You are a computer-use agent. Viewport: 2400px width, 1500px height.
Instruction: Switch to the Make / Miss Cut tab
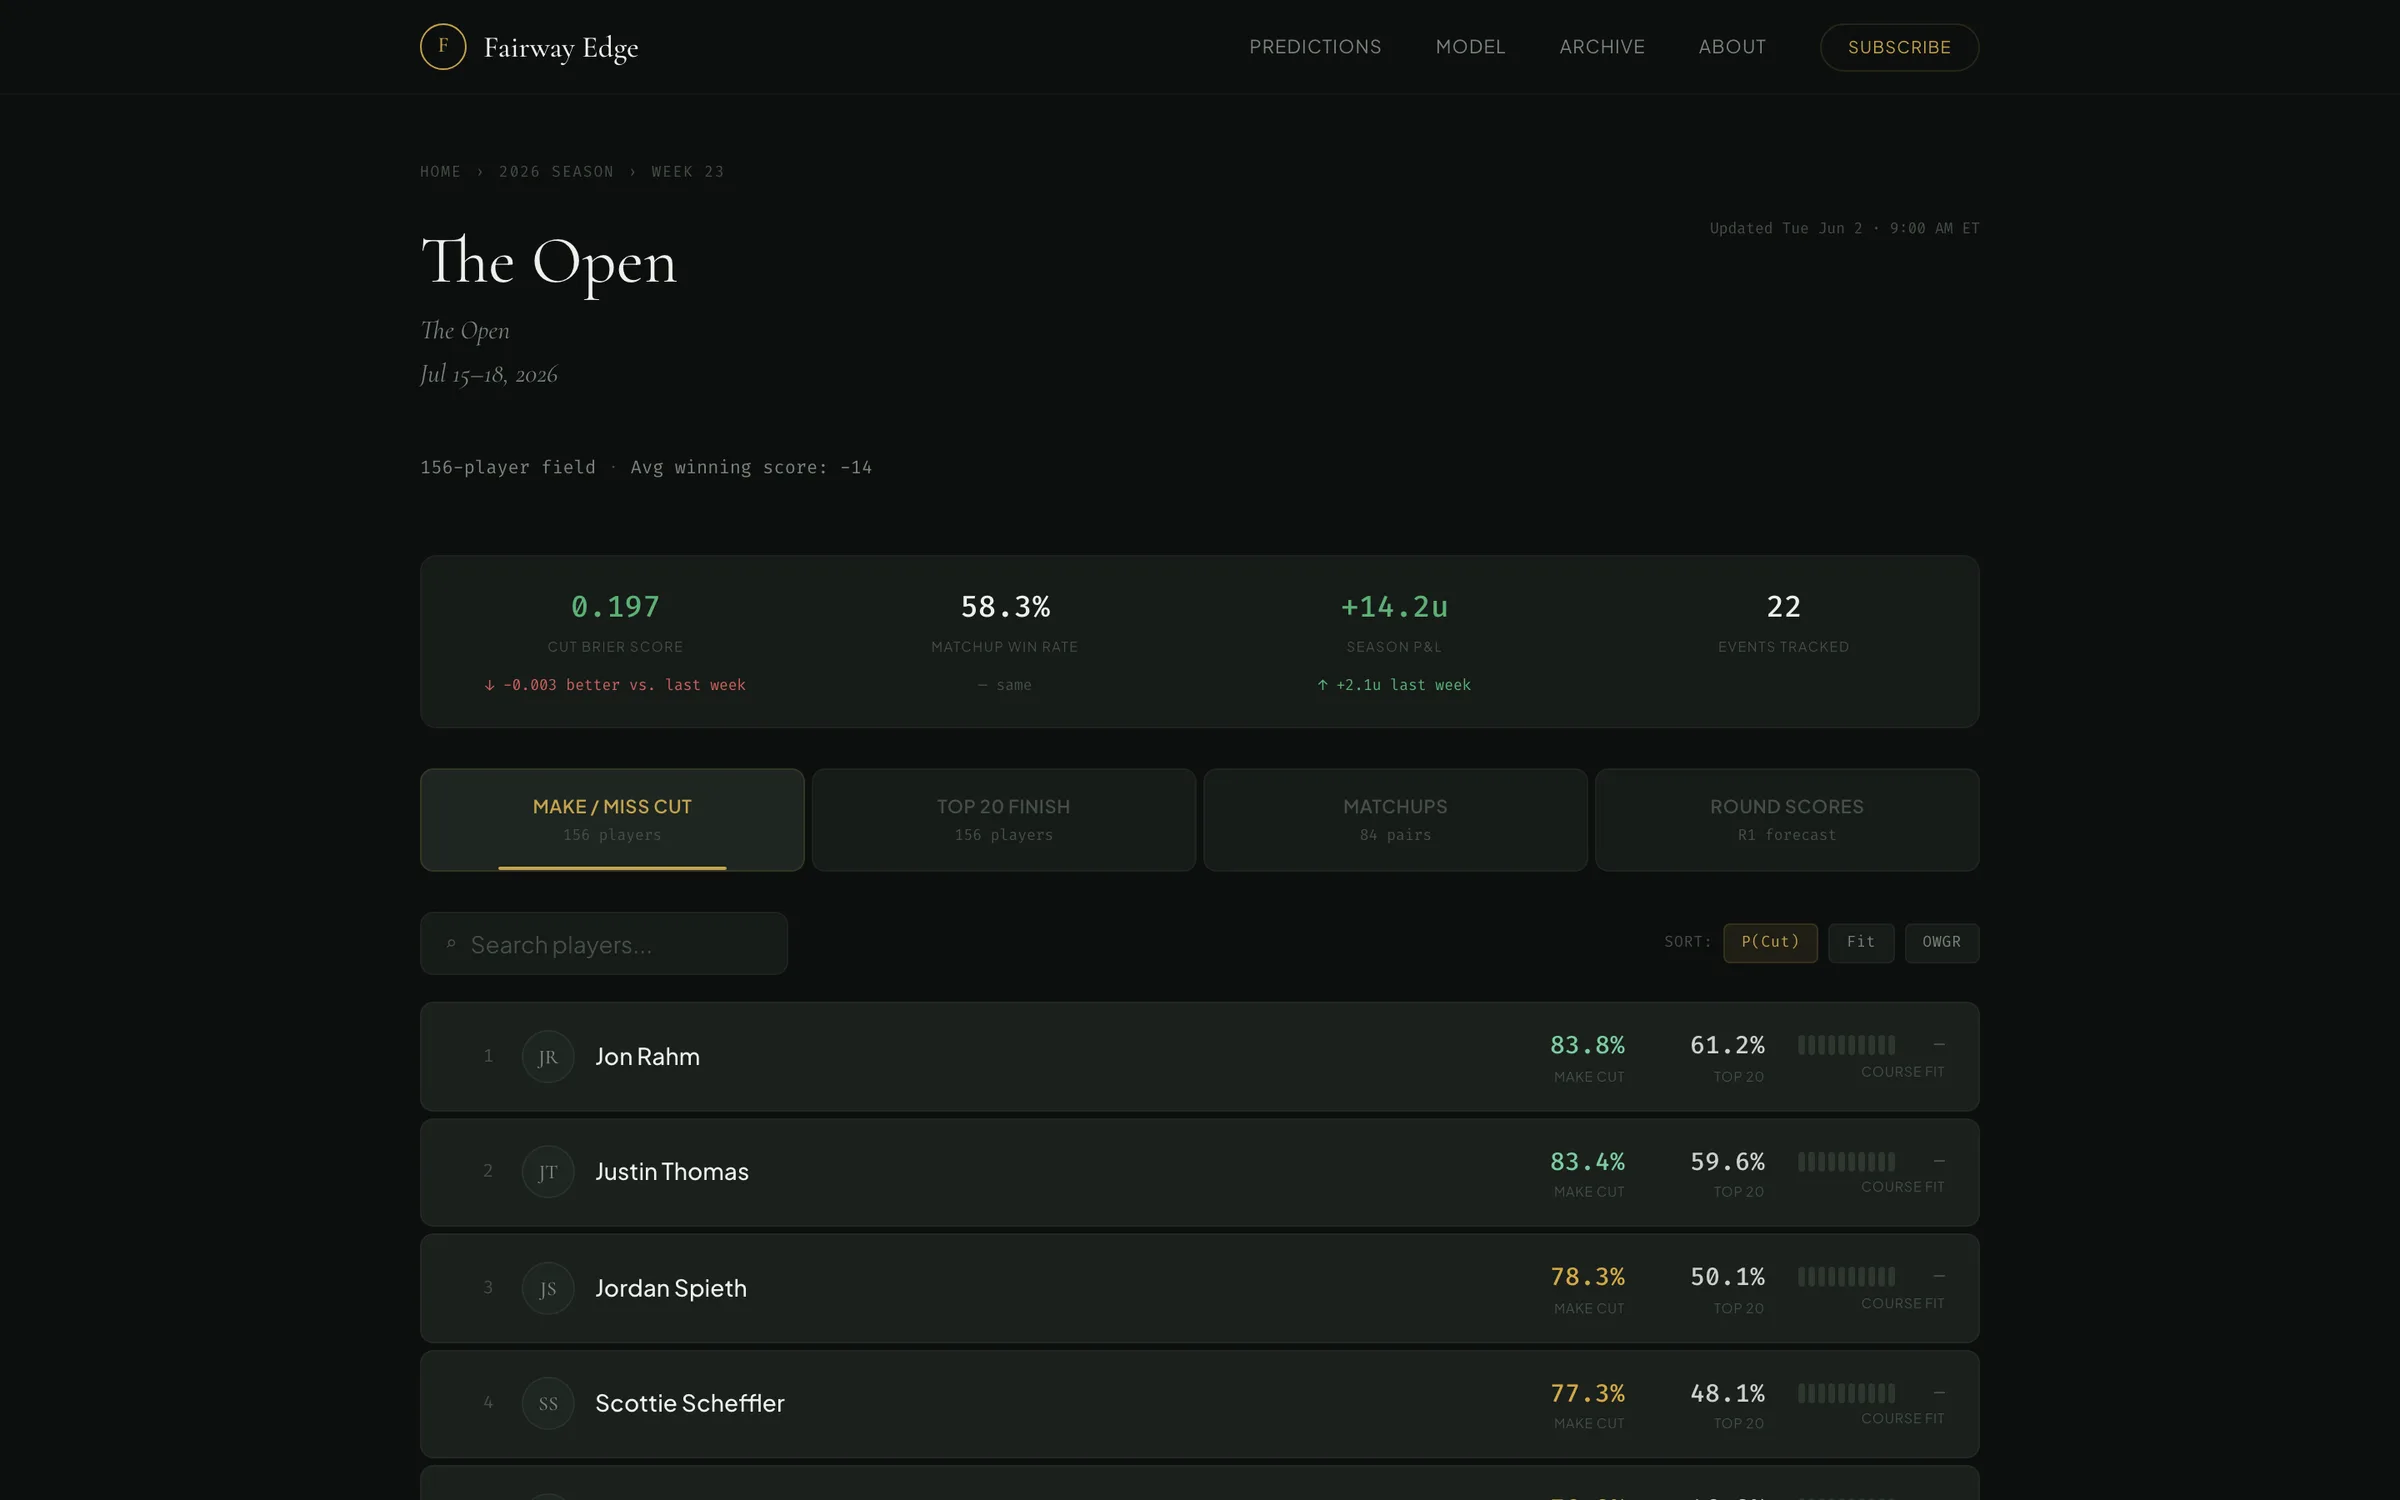pyautogui.click(x=612, y=819)
